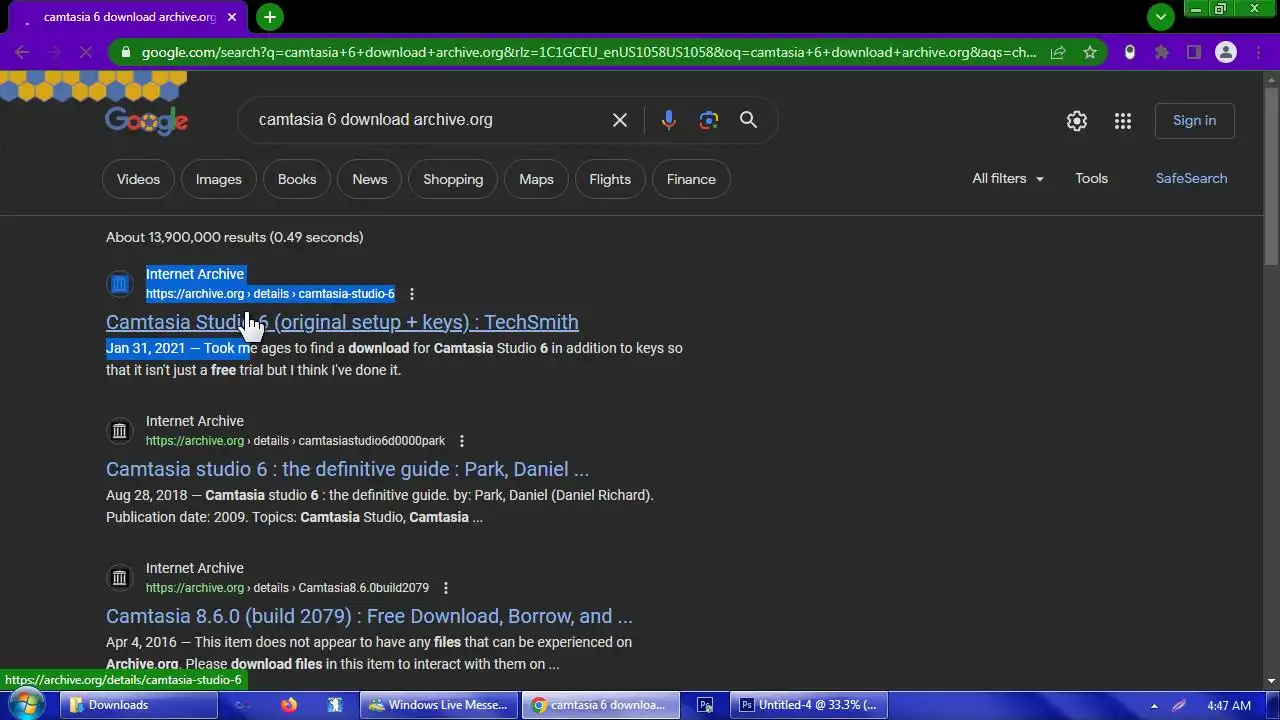Click the address bar URL

click(x=589, y=52)
